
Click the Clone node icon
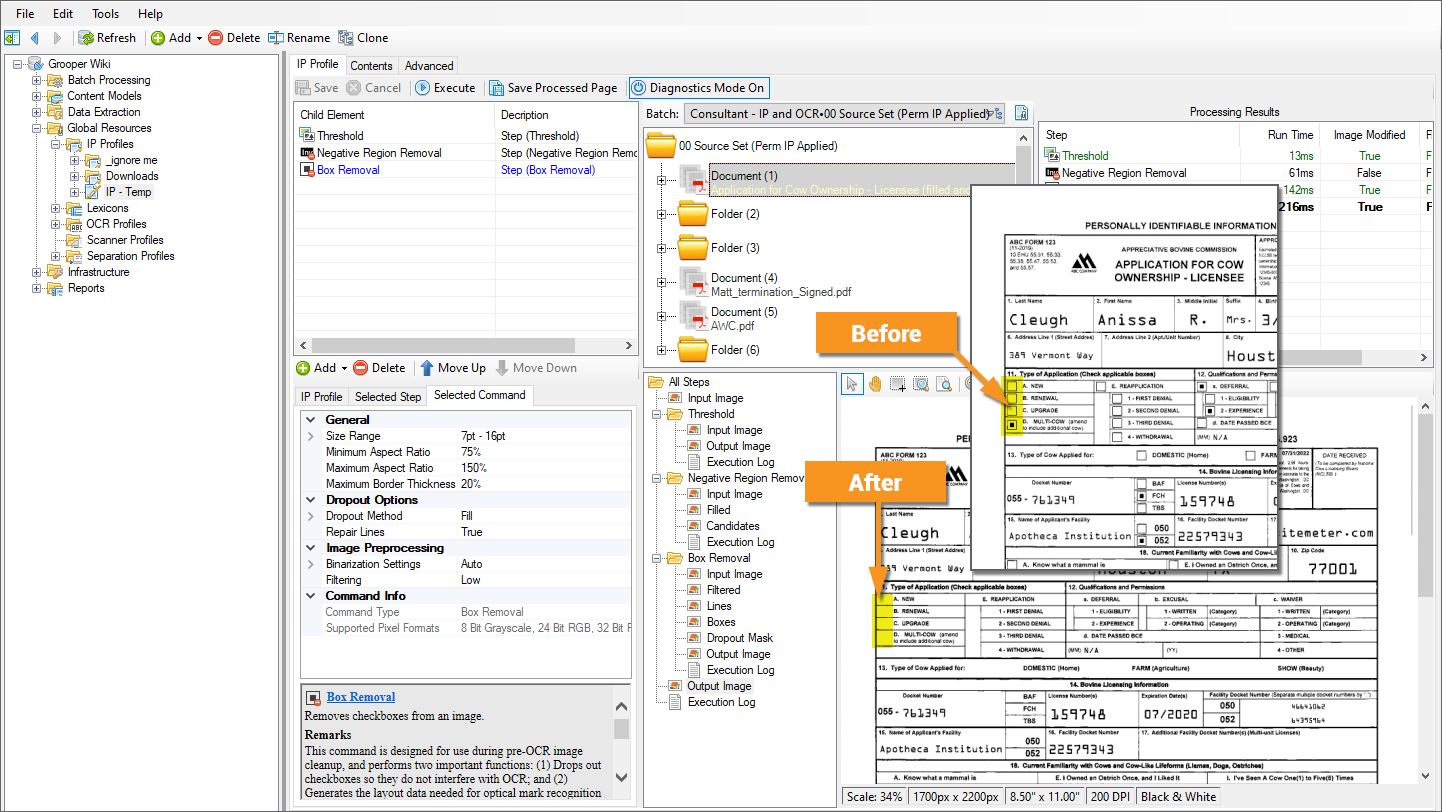point(346,38)
